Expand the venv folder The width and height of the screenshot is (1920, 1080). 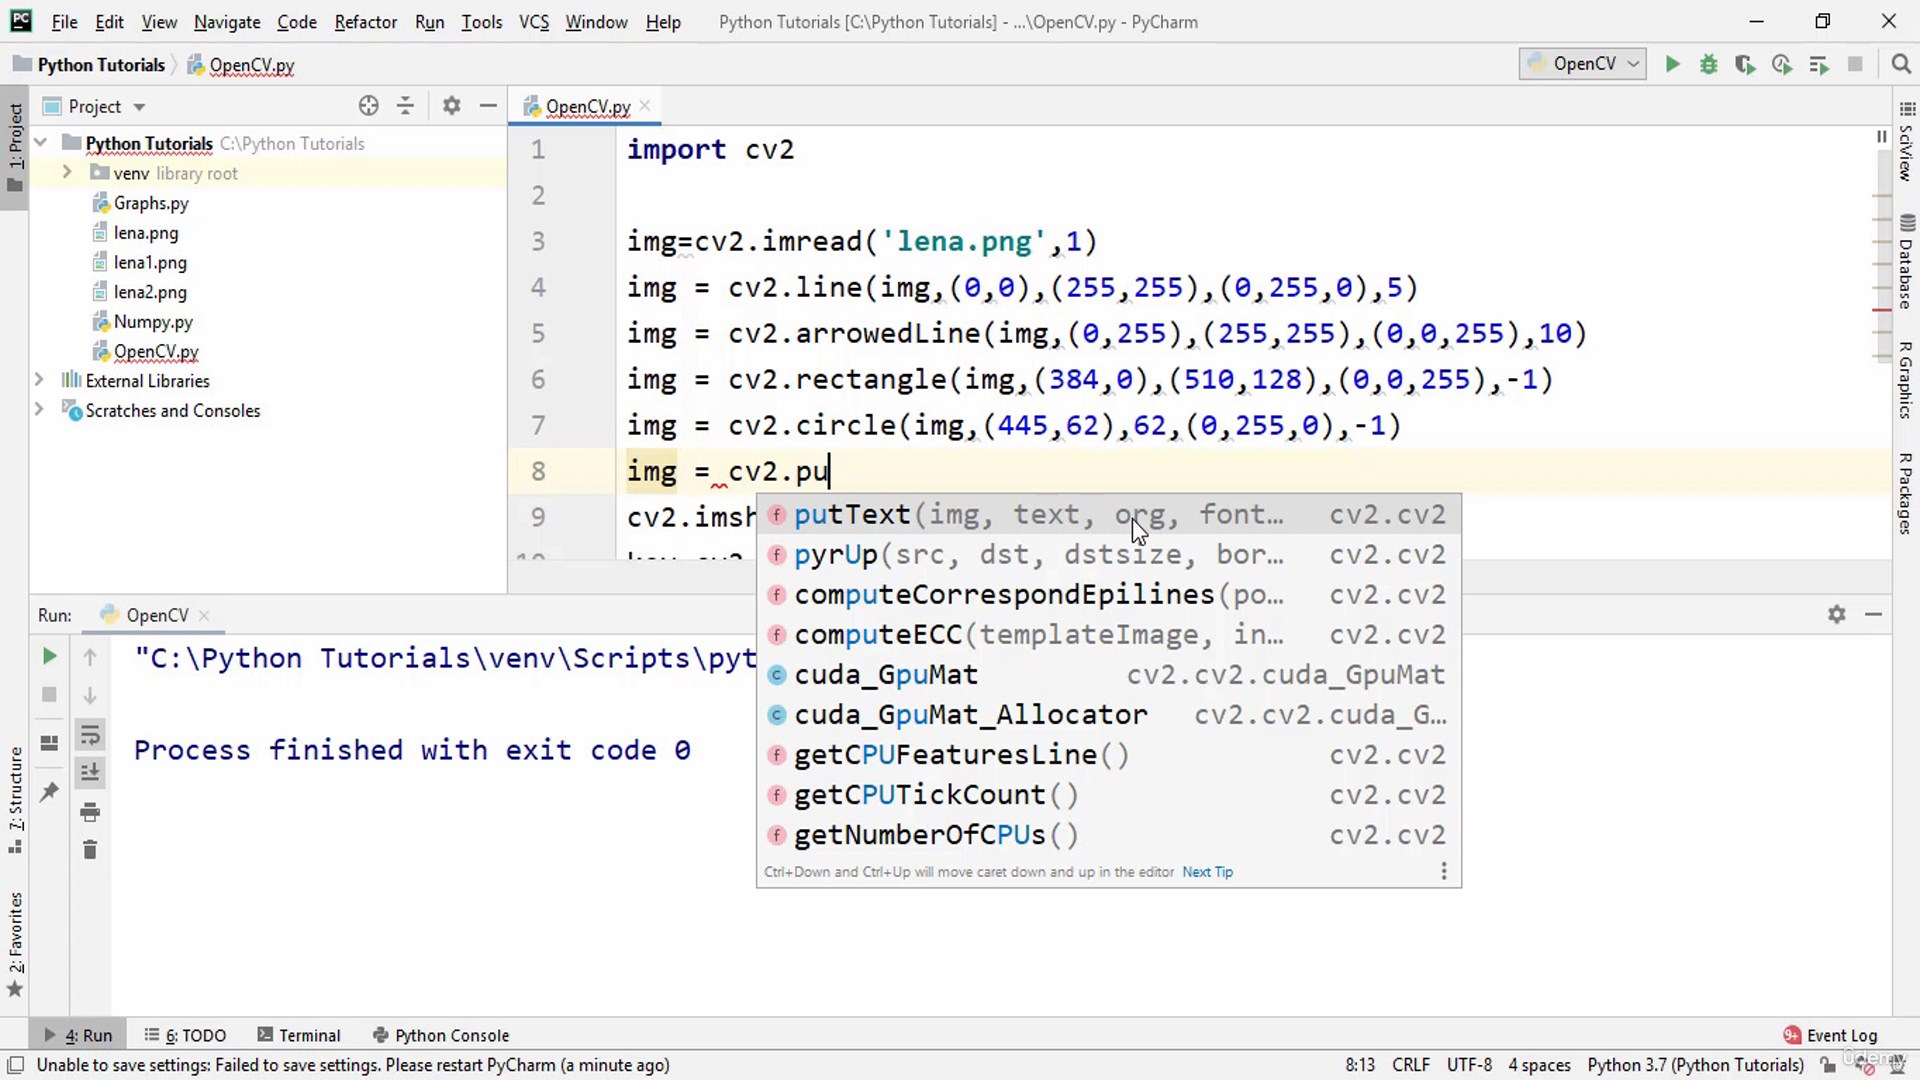click(66, 172)
